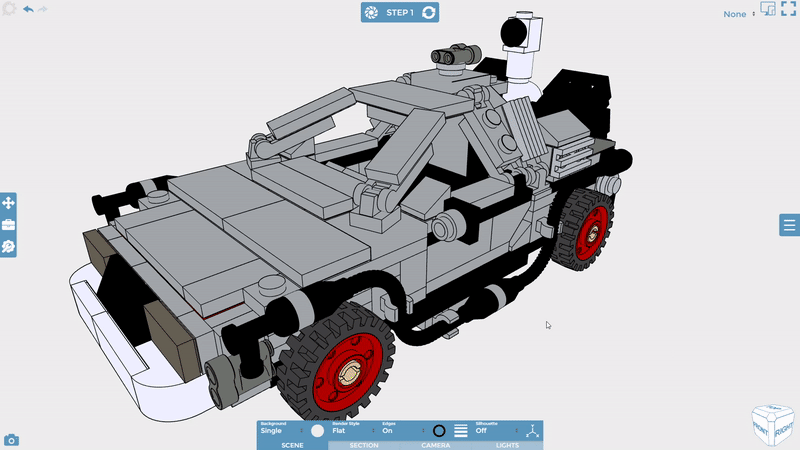800x450 pixels.
Task: Click the loading gear icon at top left
Action: coord(9,9)
